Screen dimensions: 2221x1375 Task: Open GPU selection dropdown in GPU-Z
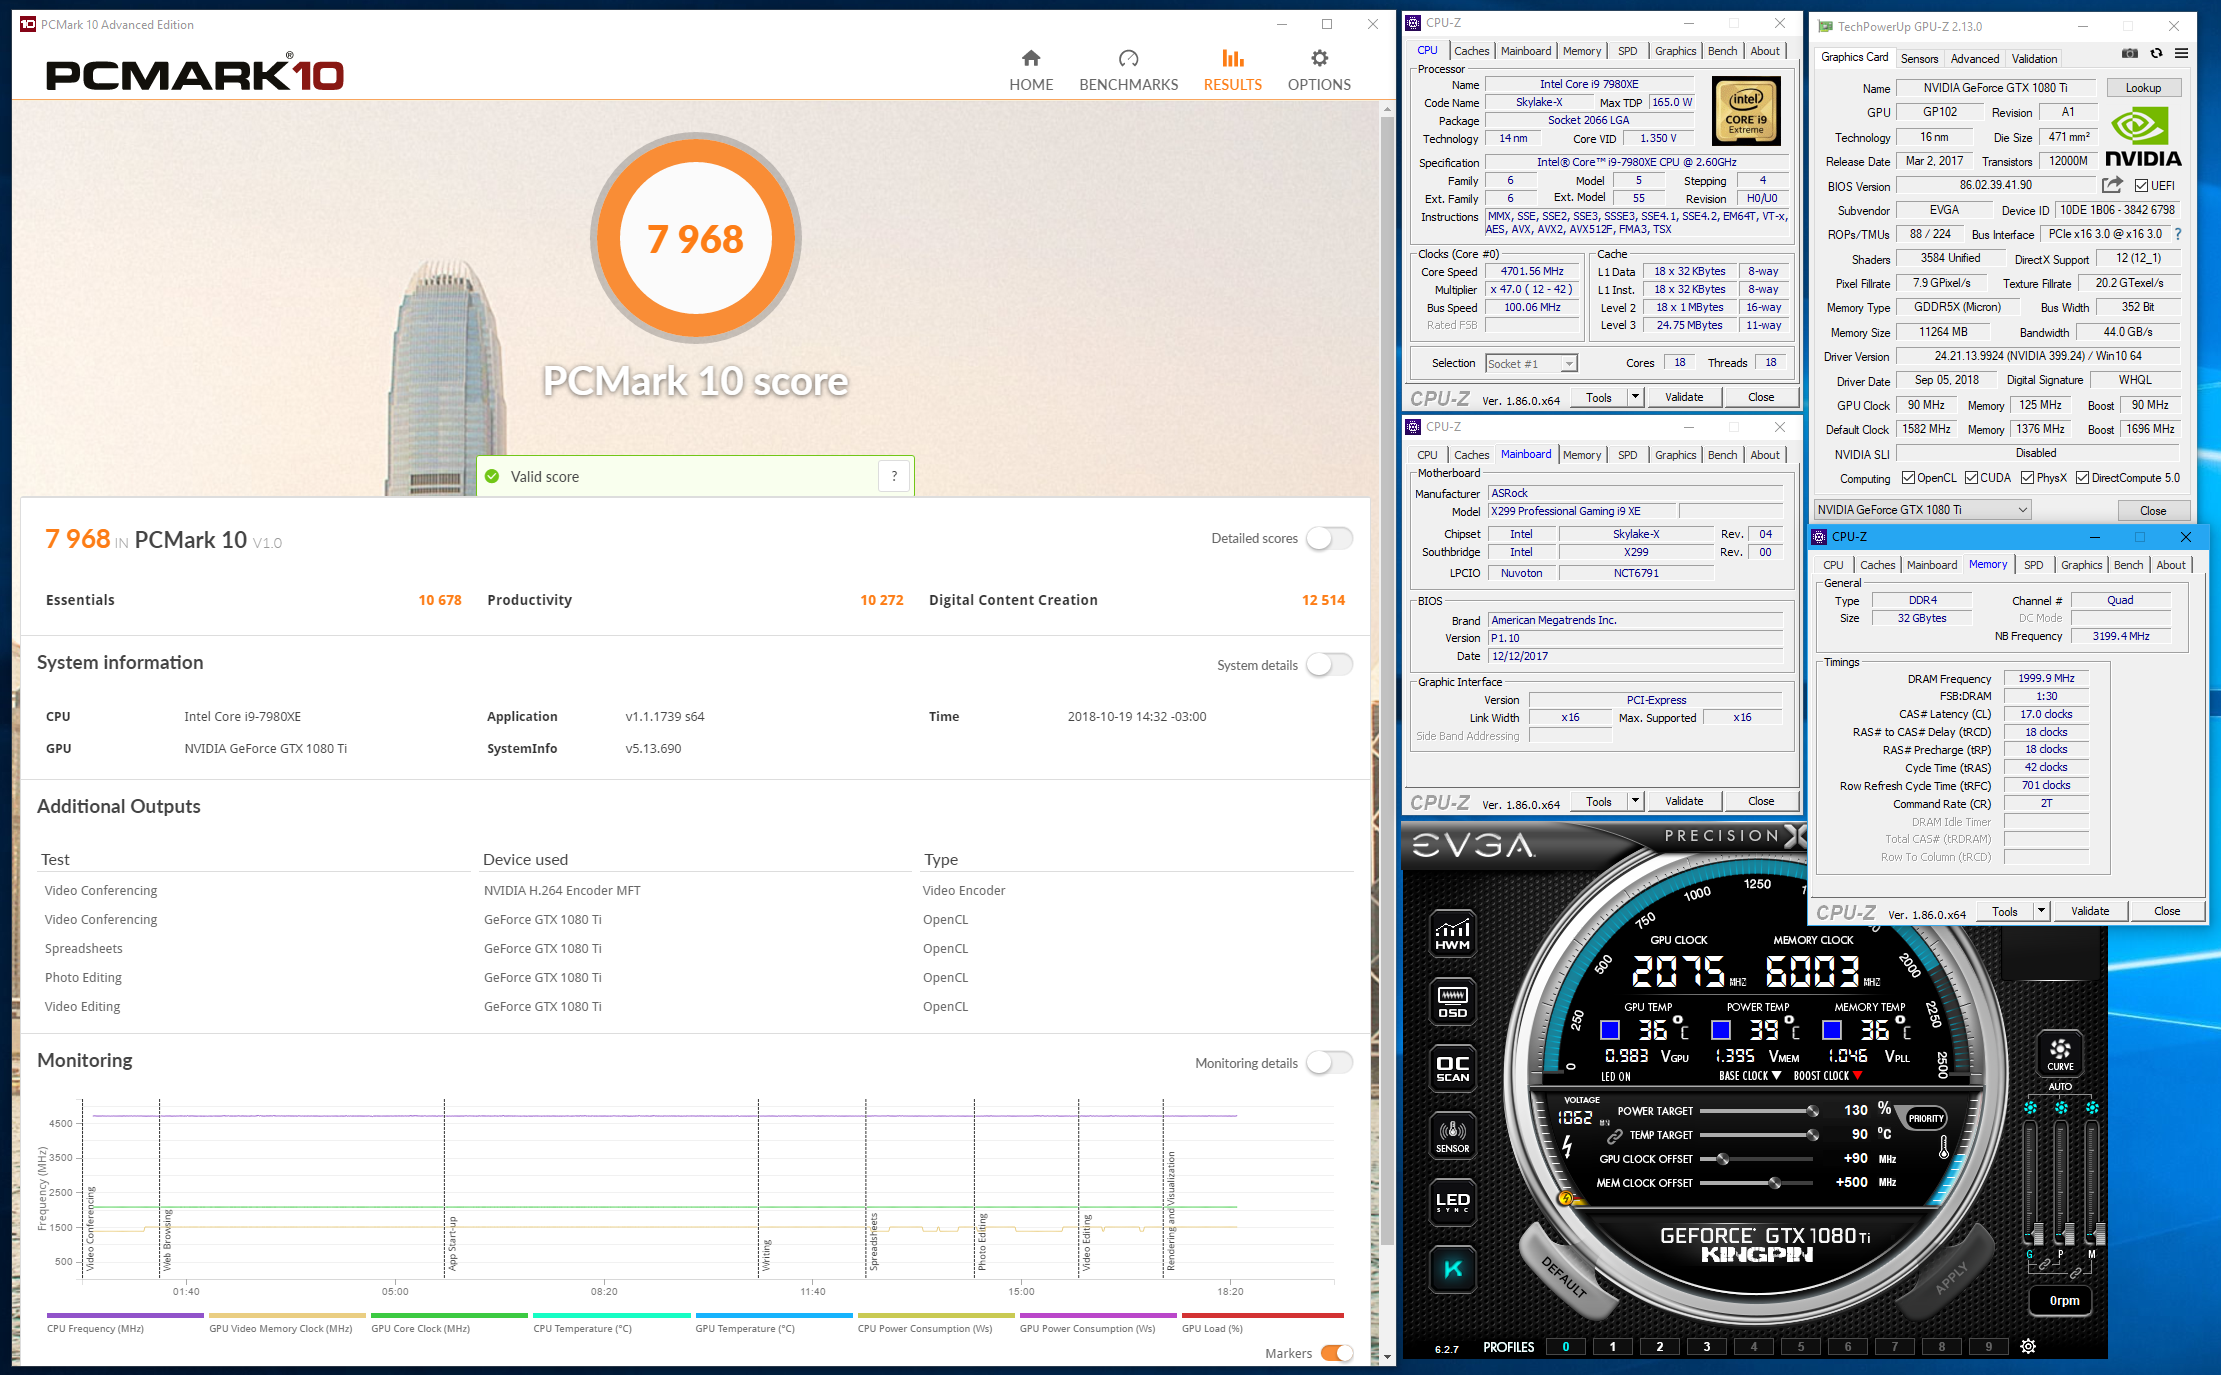(1922, 510)
